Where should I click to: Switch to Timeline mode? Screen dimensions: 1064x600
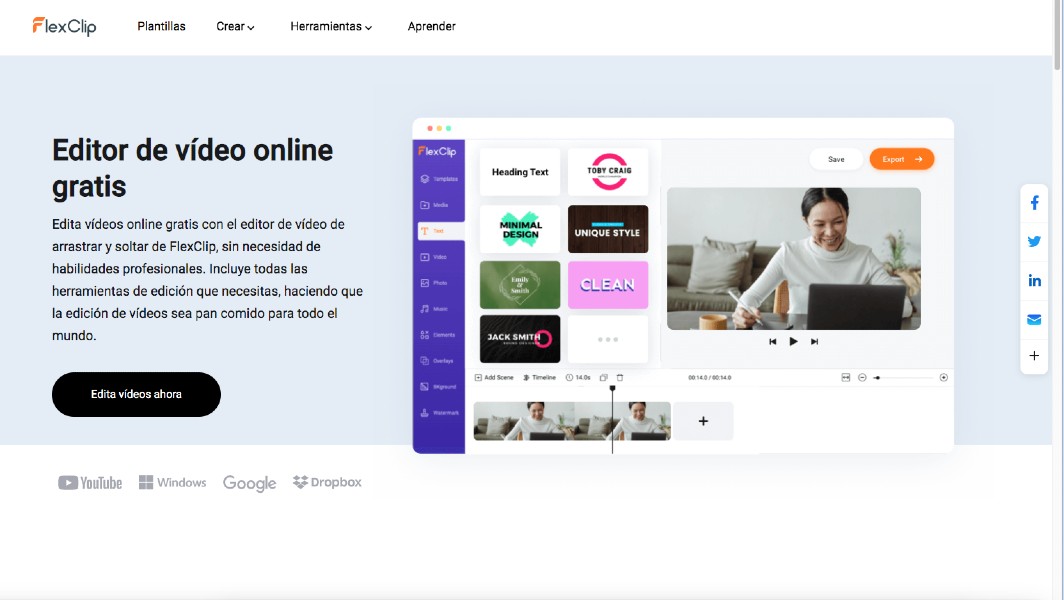click(539, 377)
